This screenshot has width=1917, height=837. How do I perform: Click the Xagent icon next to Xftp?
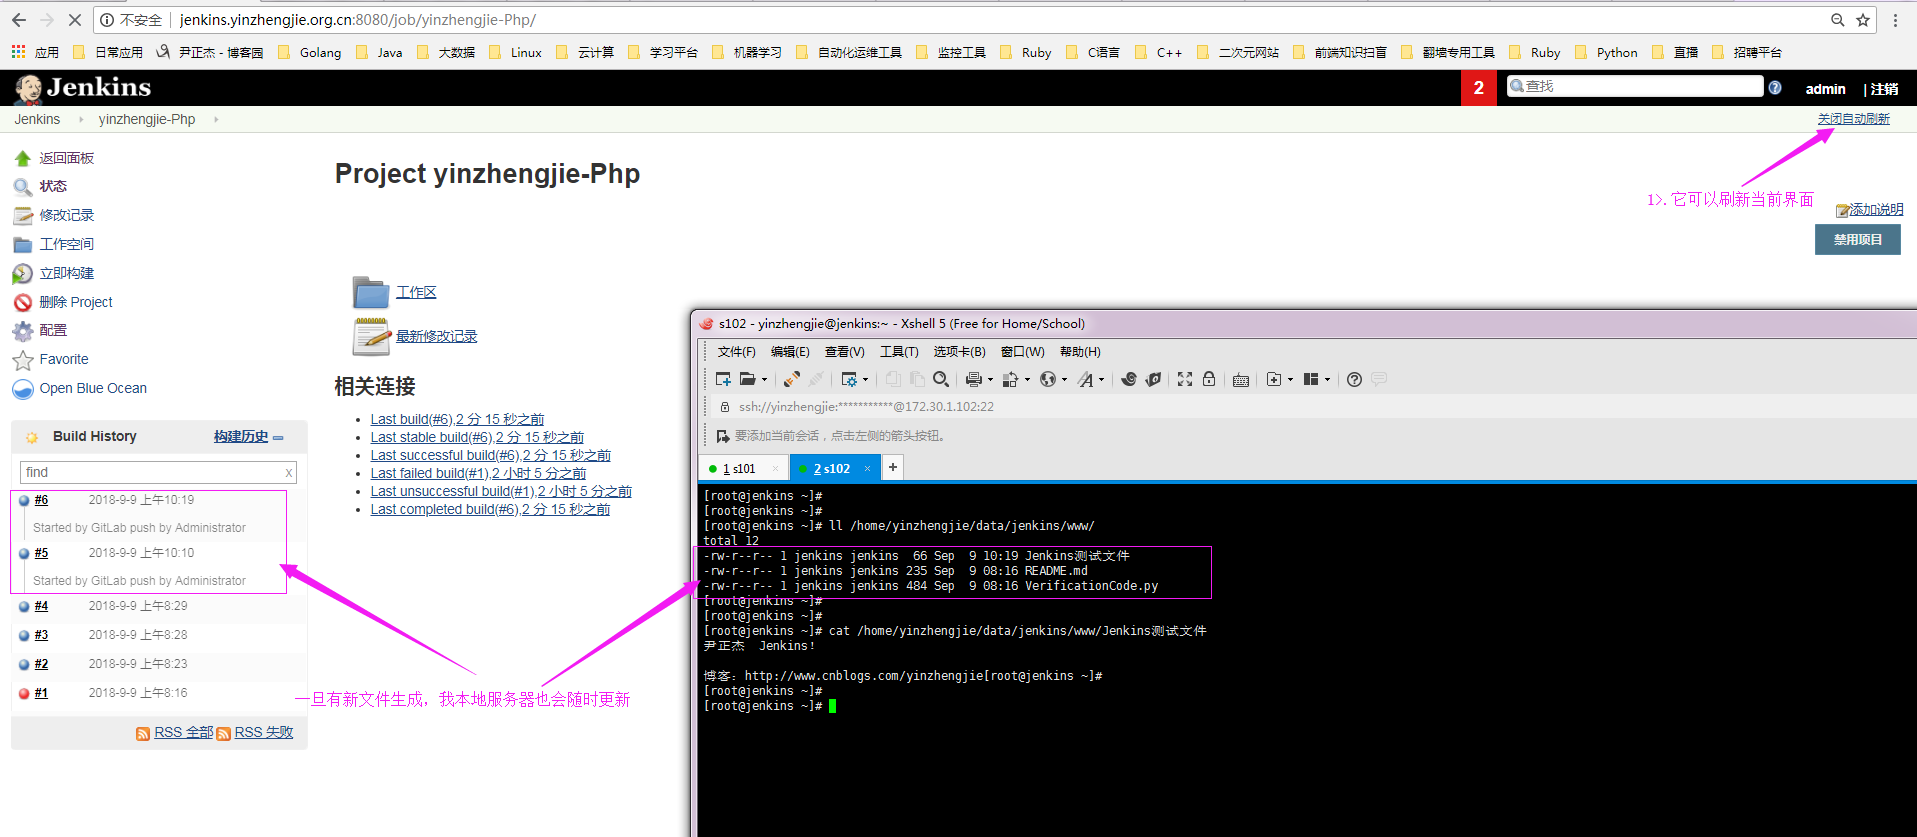click(x=1153, y=379)
